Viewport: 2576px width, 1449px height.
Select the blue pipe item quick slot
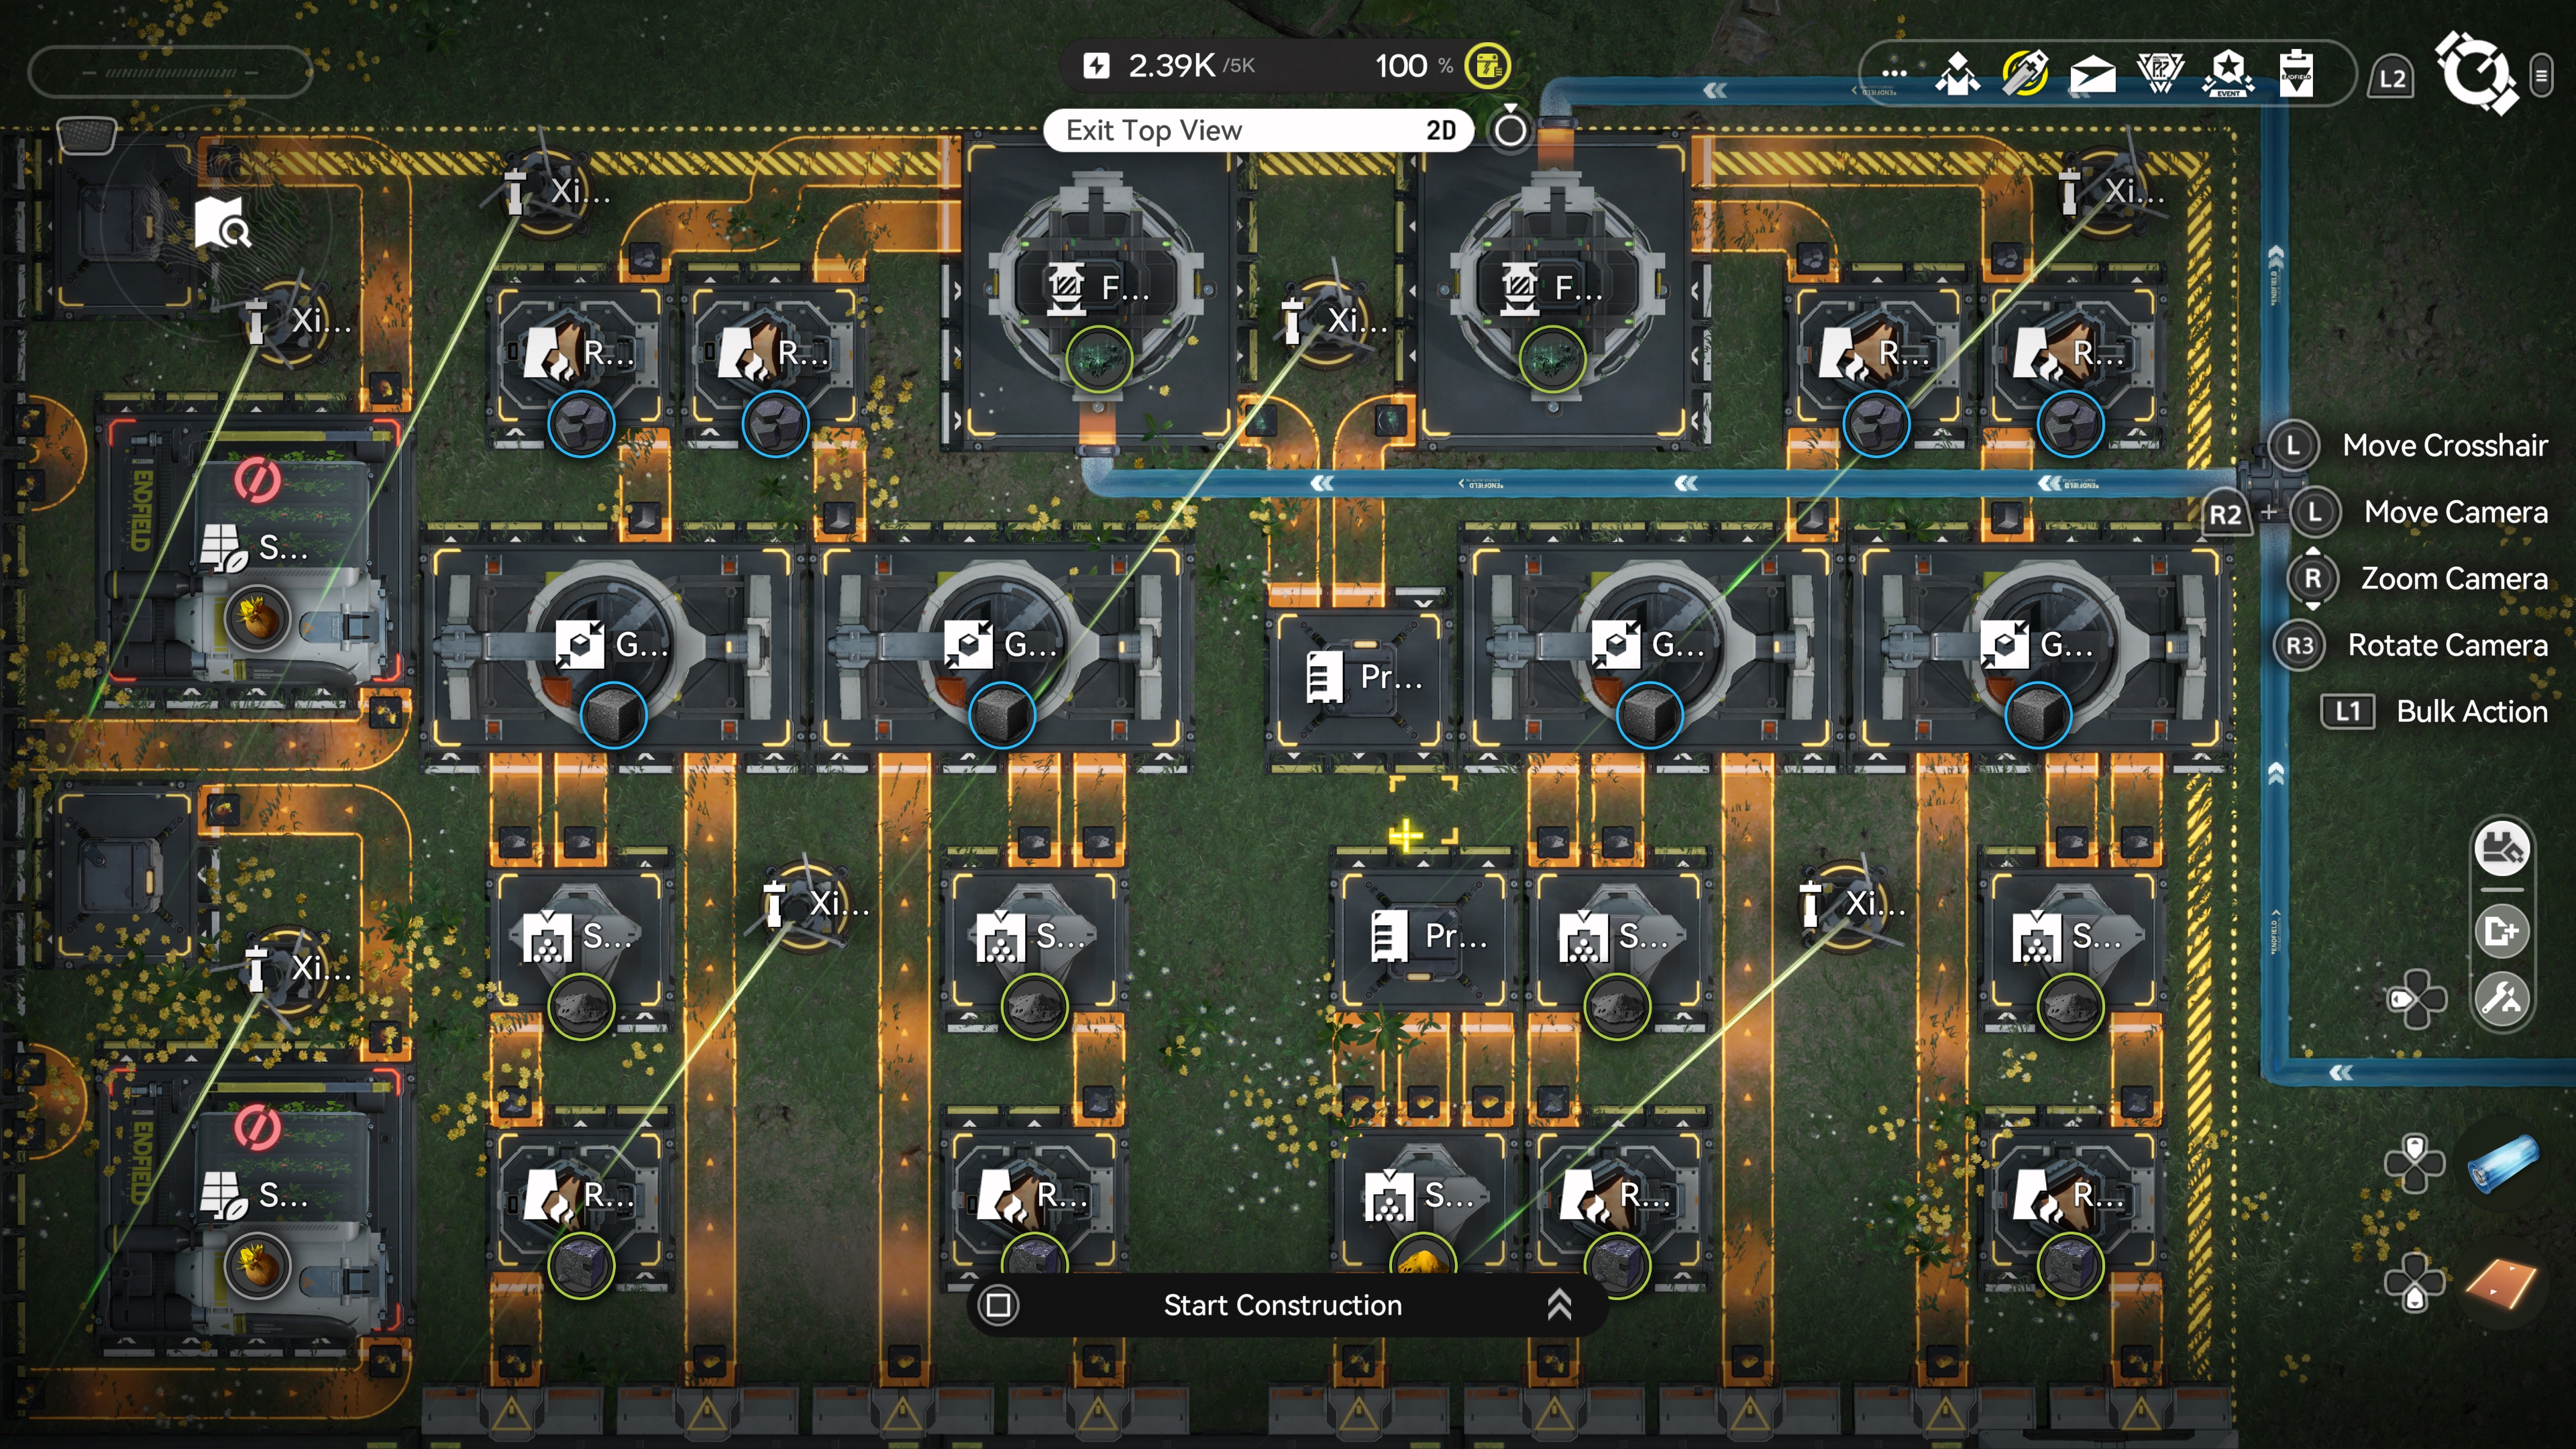pos(2503,1164)
